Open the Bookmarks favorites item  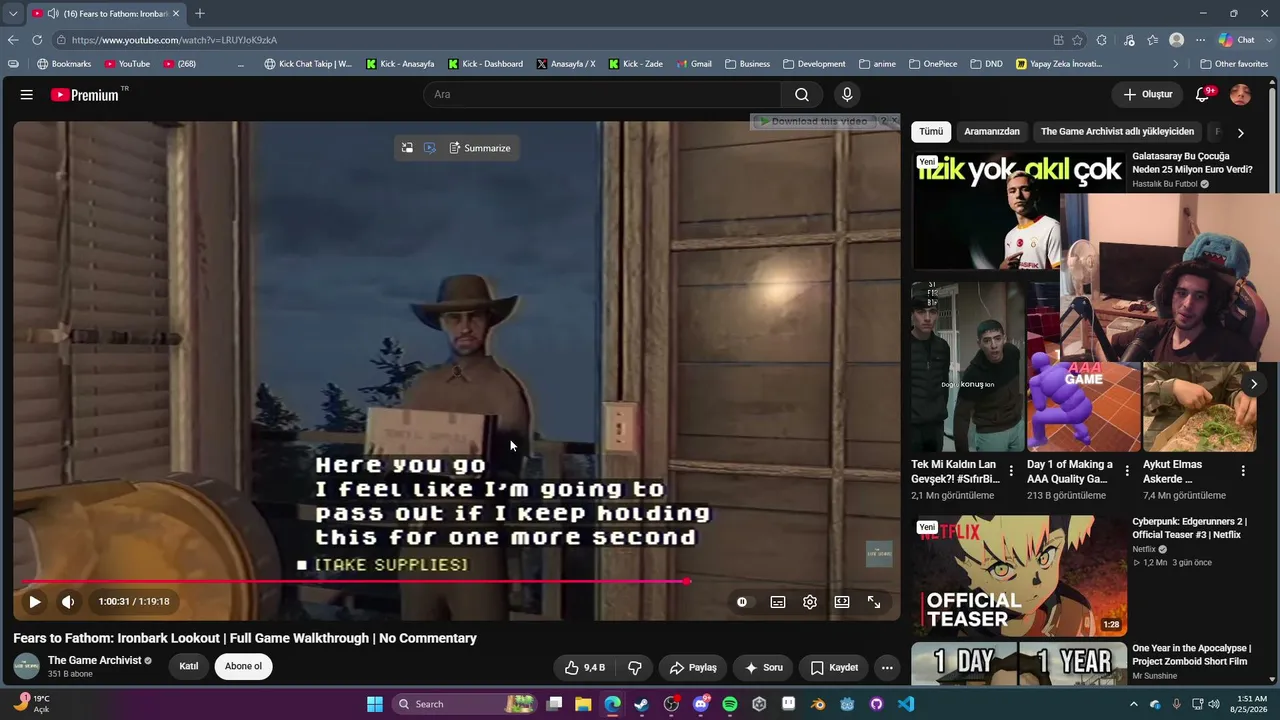point(64,64)
